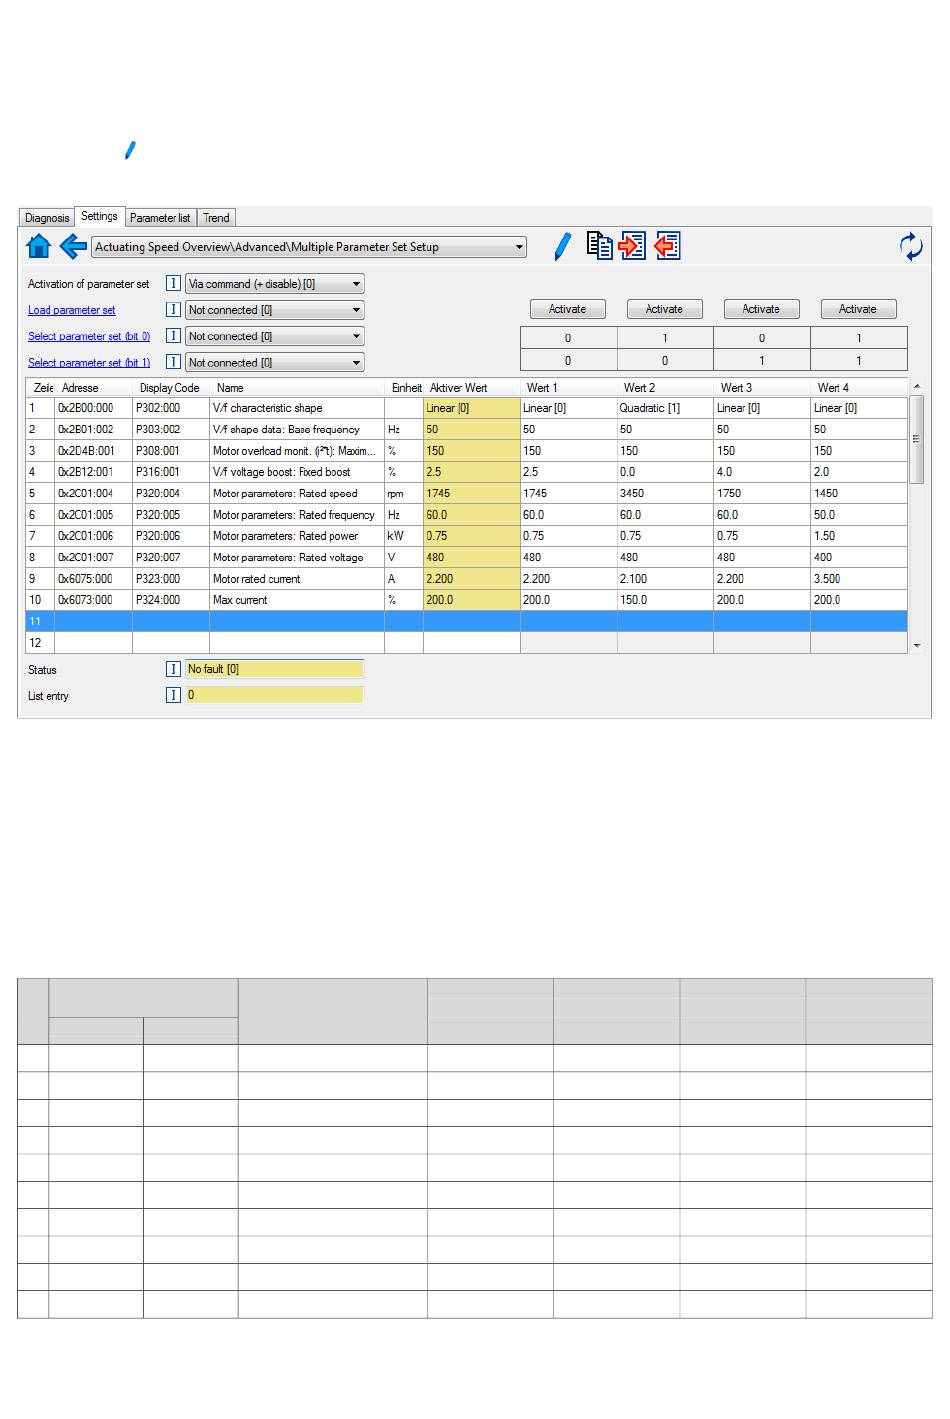950x1419 pixels.
Task: Click the red left-arrow export icon
Action: point(667,246)
